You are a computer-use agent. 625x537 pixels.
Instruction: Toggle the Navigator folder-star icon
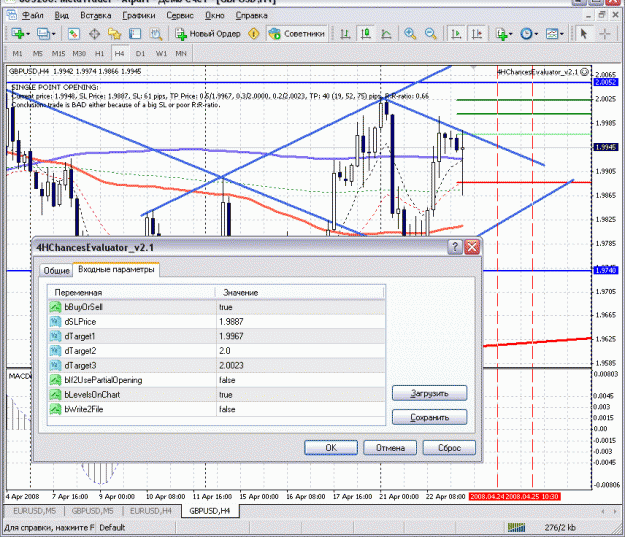tap(114, 34)
